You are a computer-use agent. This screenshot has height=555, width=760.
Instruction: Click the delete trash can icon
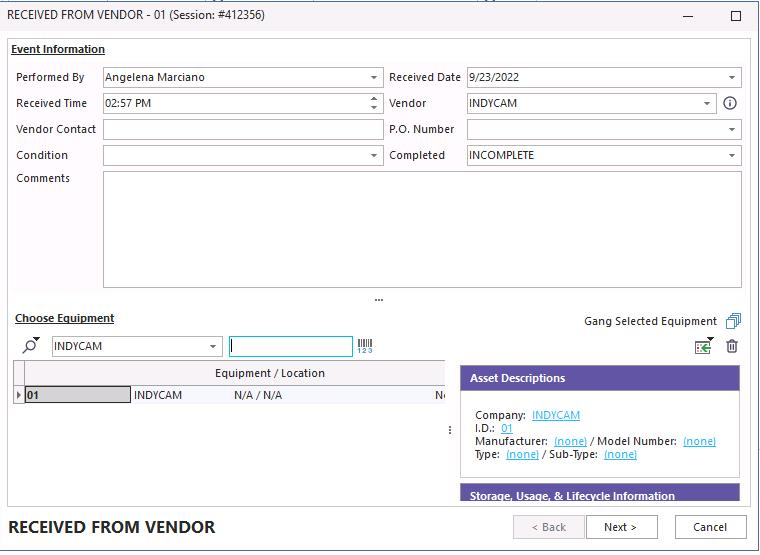[x=732, y=346]
